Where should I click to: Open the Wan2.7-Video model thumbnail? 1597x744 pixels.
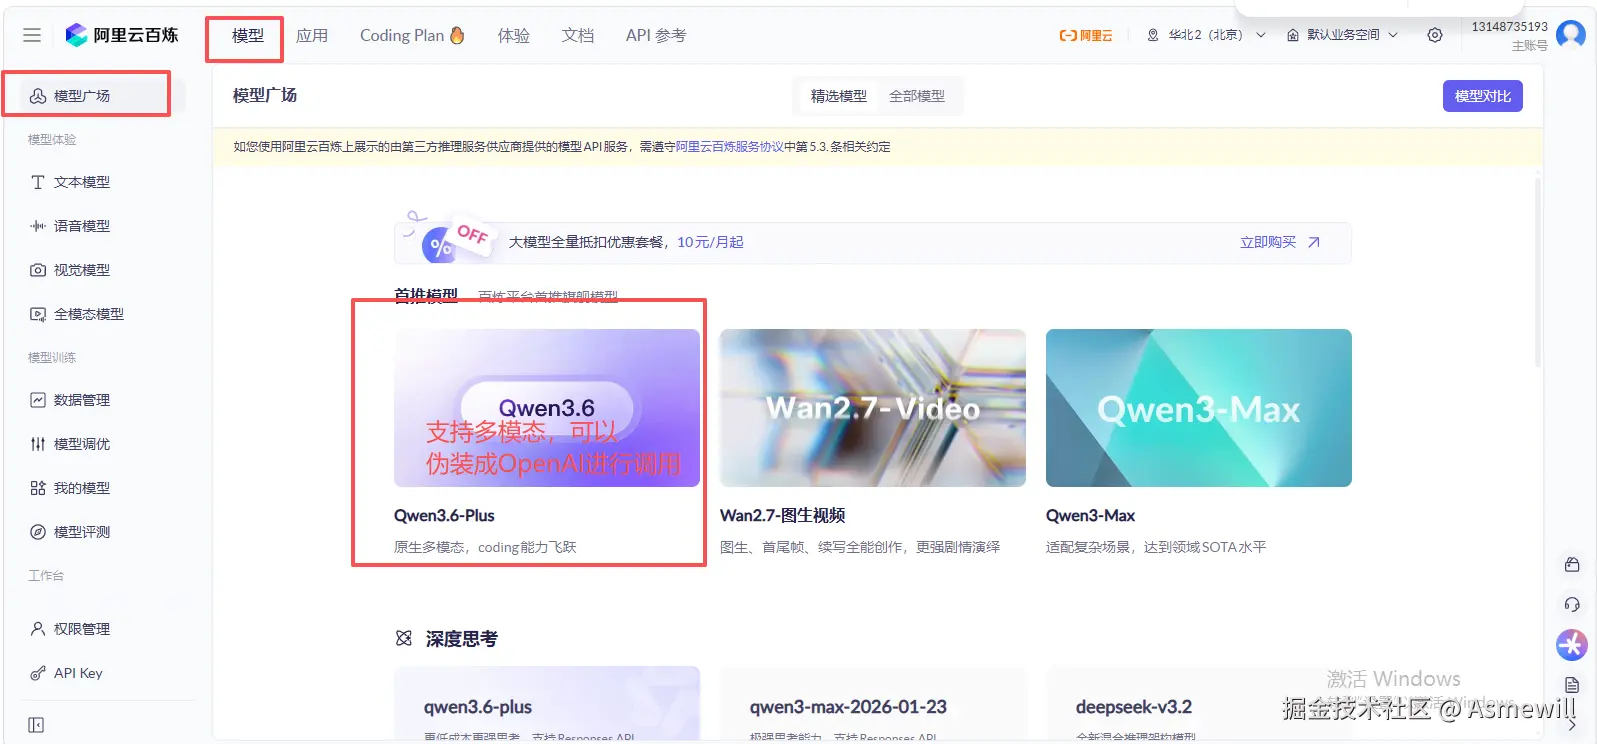(873, 408)
